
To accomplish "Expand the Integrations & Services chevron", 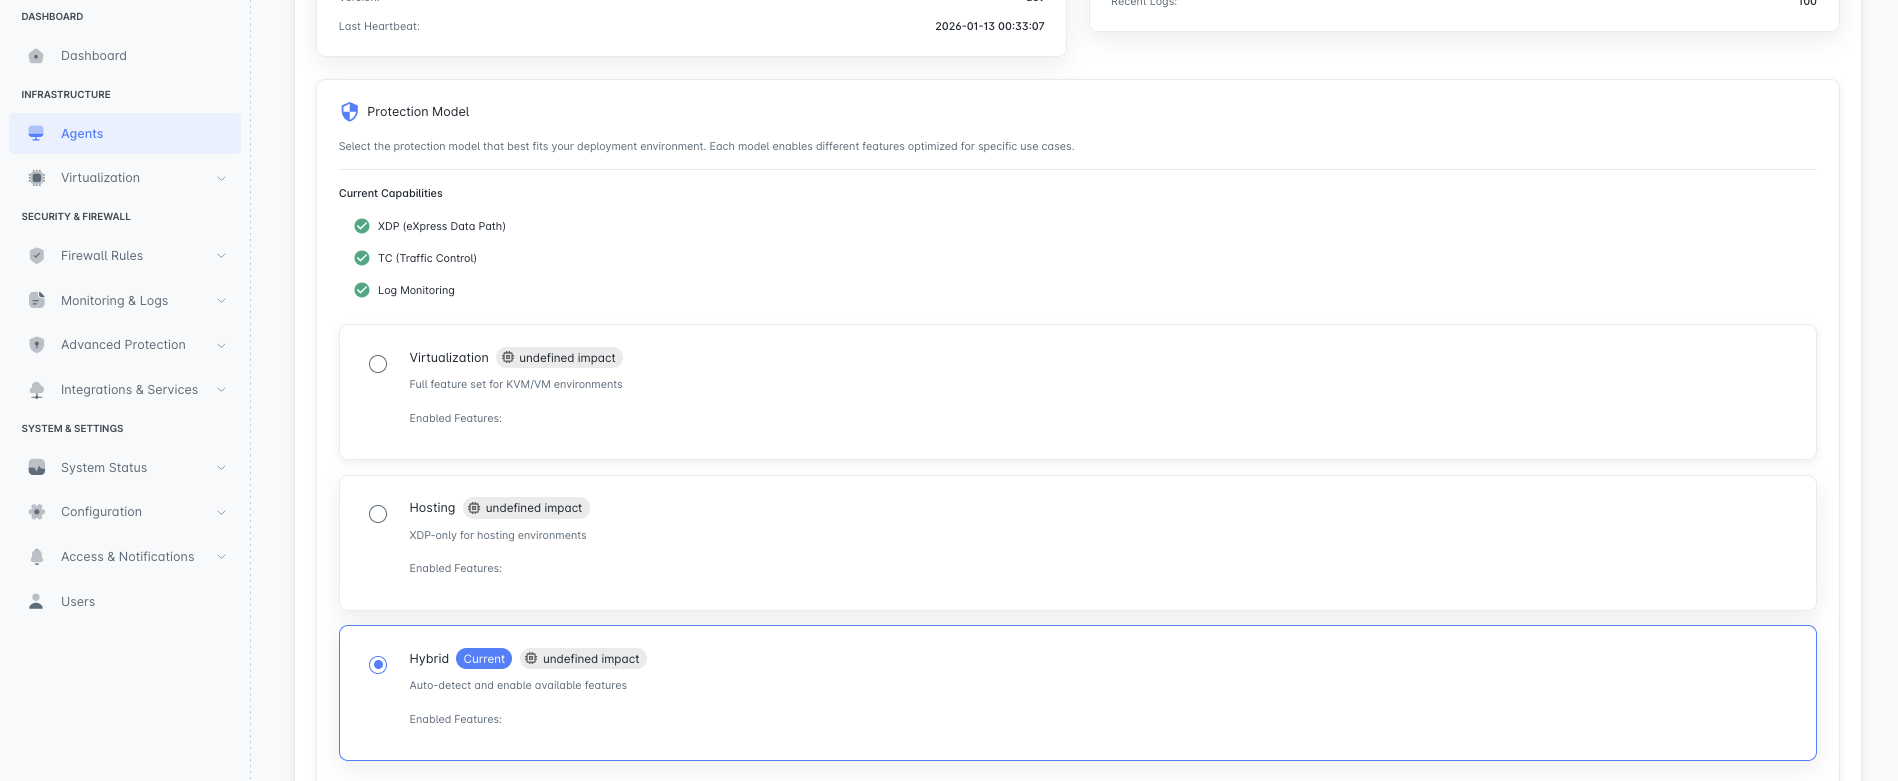I will point(221,390).
